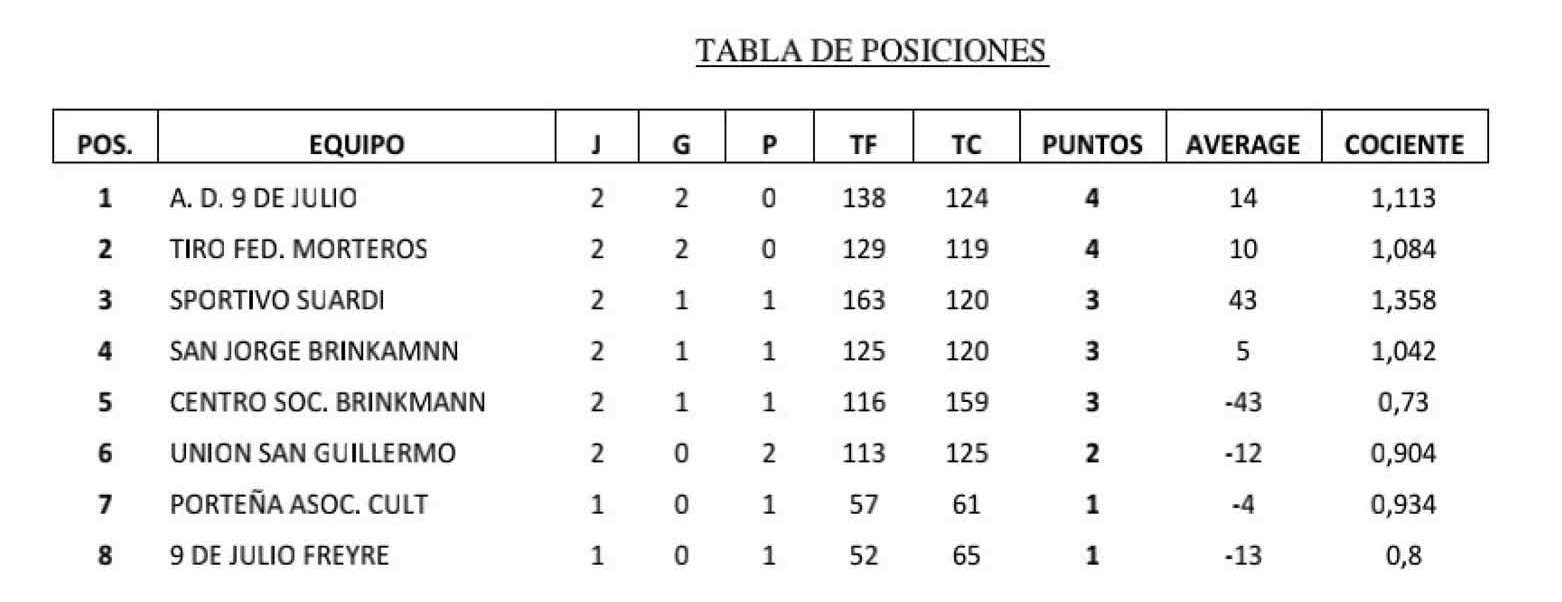
Task: Click the COCIENTE column header
Action: tap(1404, 145)
